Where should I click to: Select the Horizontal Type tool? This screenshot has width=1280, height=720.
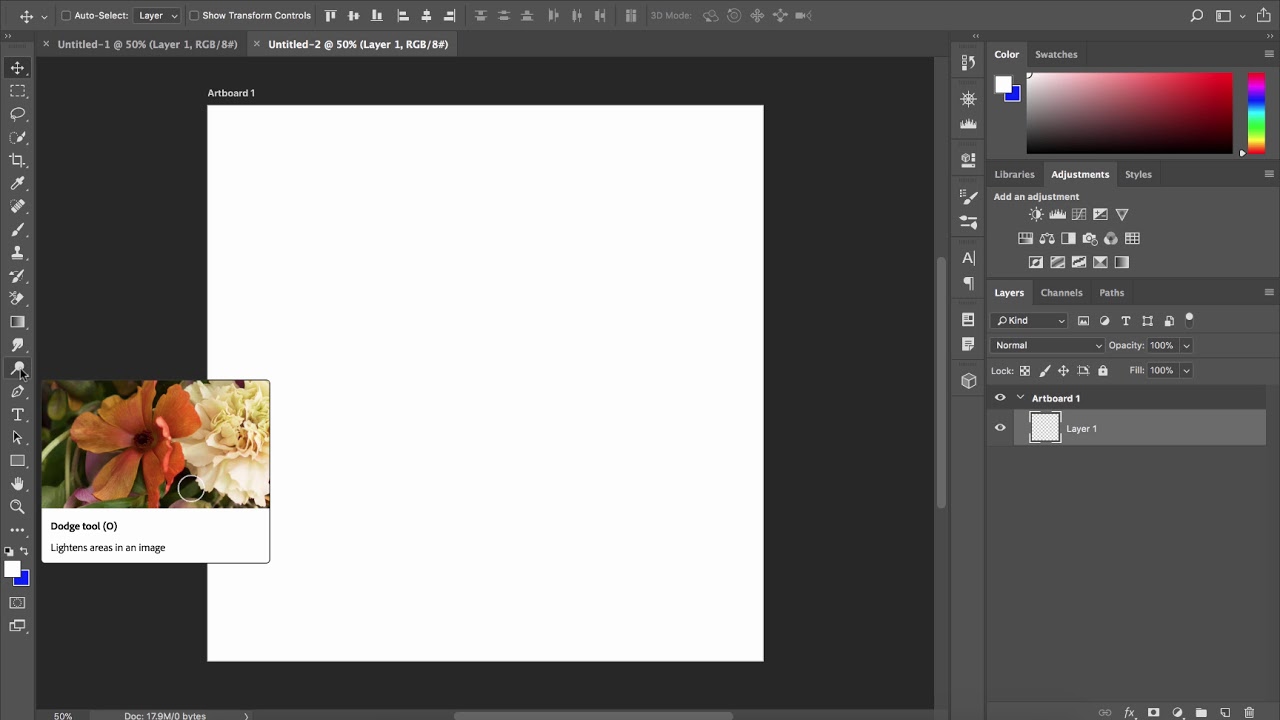coord(18,414)
